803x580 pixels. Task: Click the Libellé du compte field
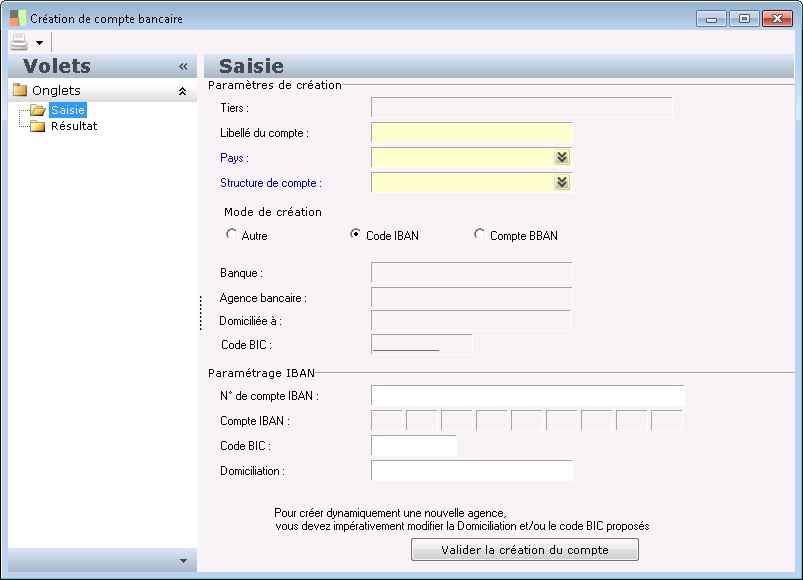(471, 133)
